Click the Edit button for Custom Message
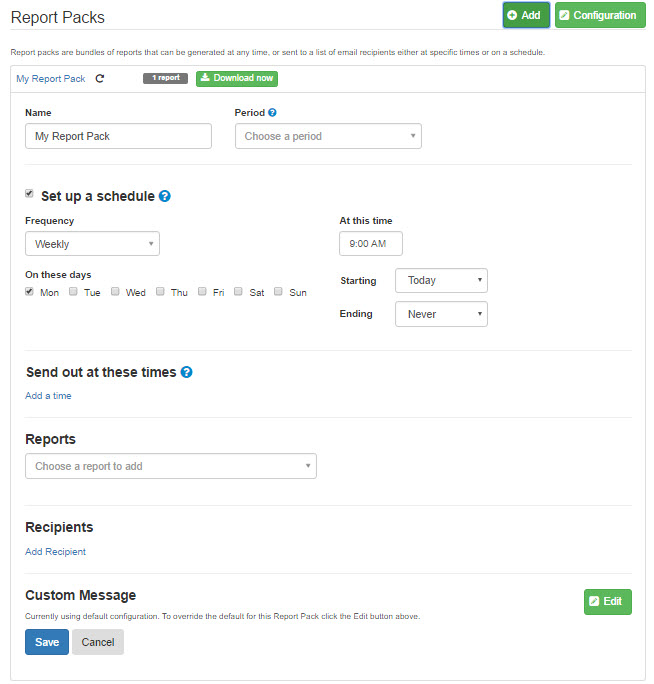 [607, 602]
